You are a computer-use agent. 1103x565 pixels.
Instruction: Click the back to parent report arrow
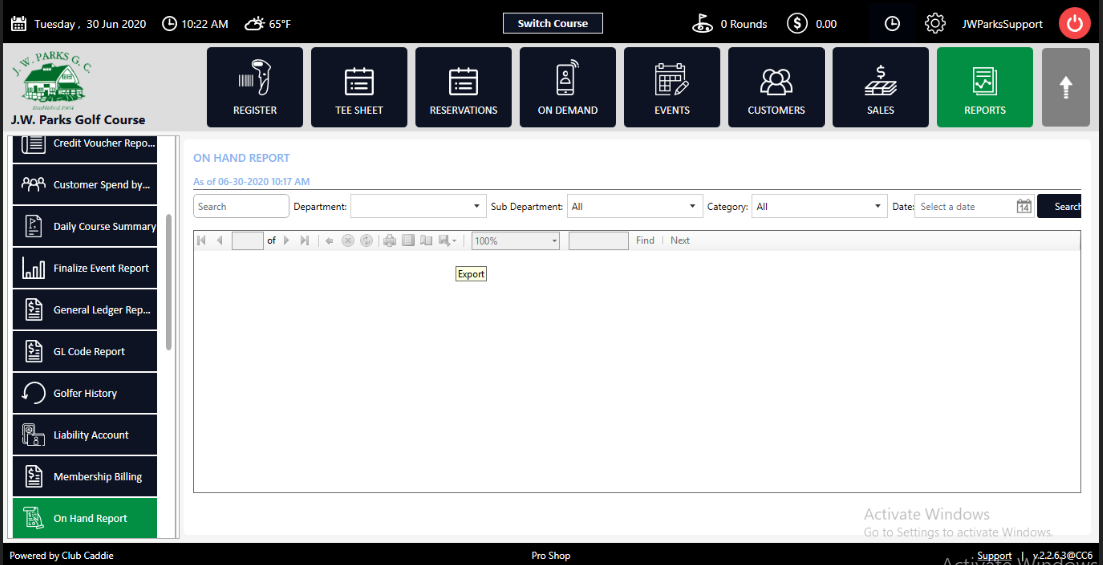(329, 241)
